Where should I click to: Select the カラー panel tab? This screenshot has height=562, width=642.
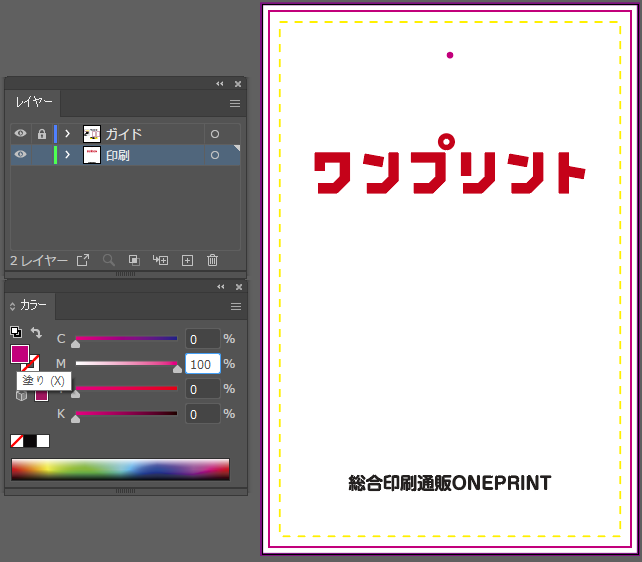(x=32, y=306)
